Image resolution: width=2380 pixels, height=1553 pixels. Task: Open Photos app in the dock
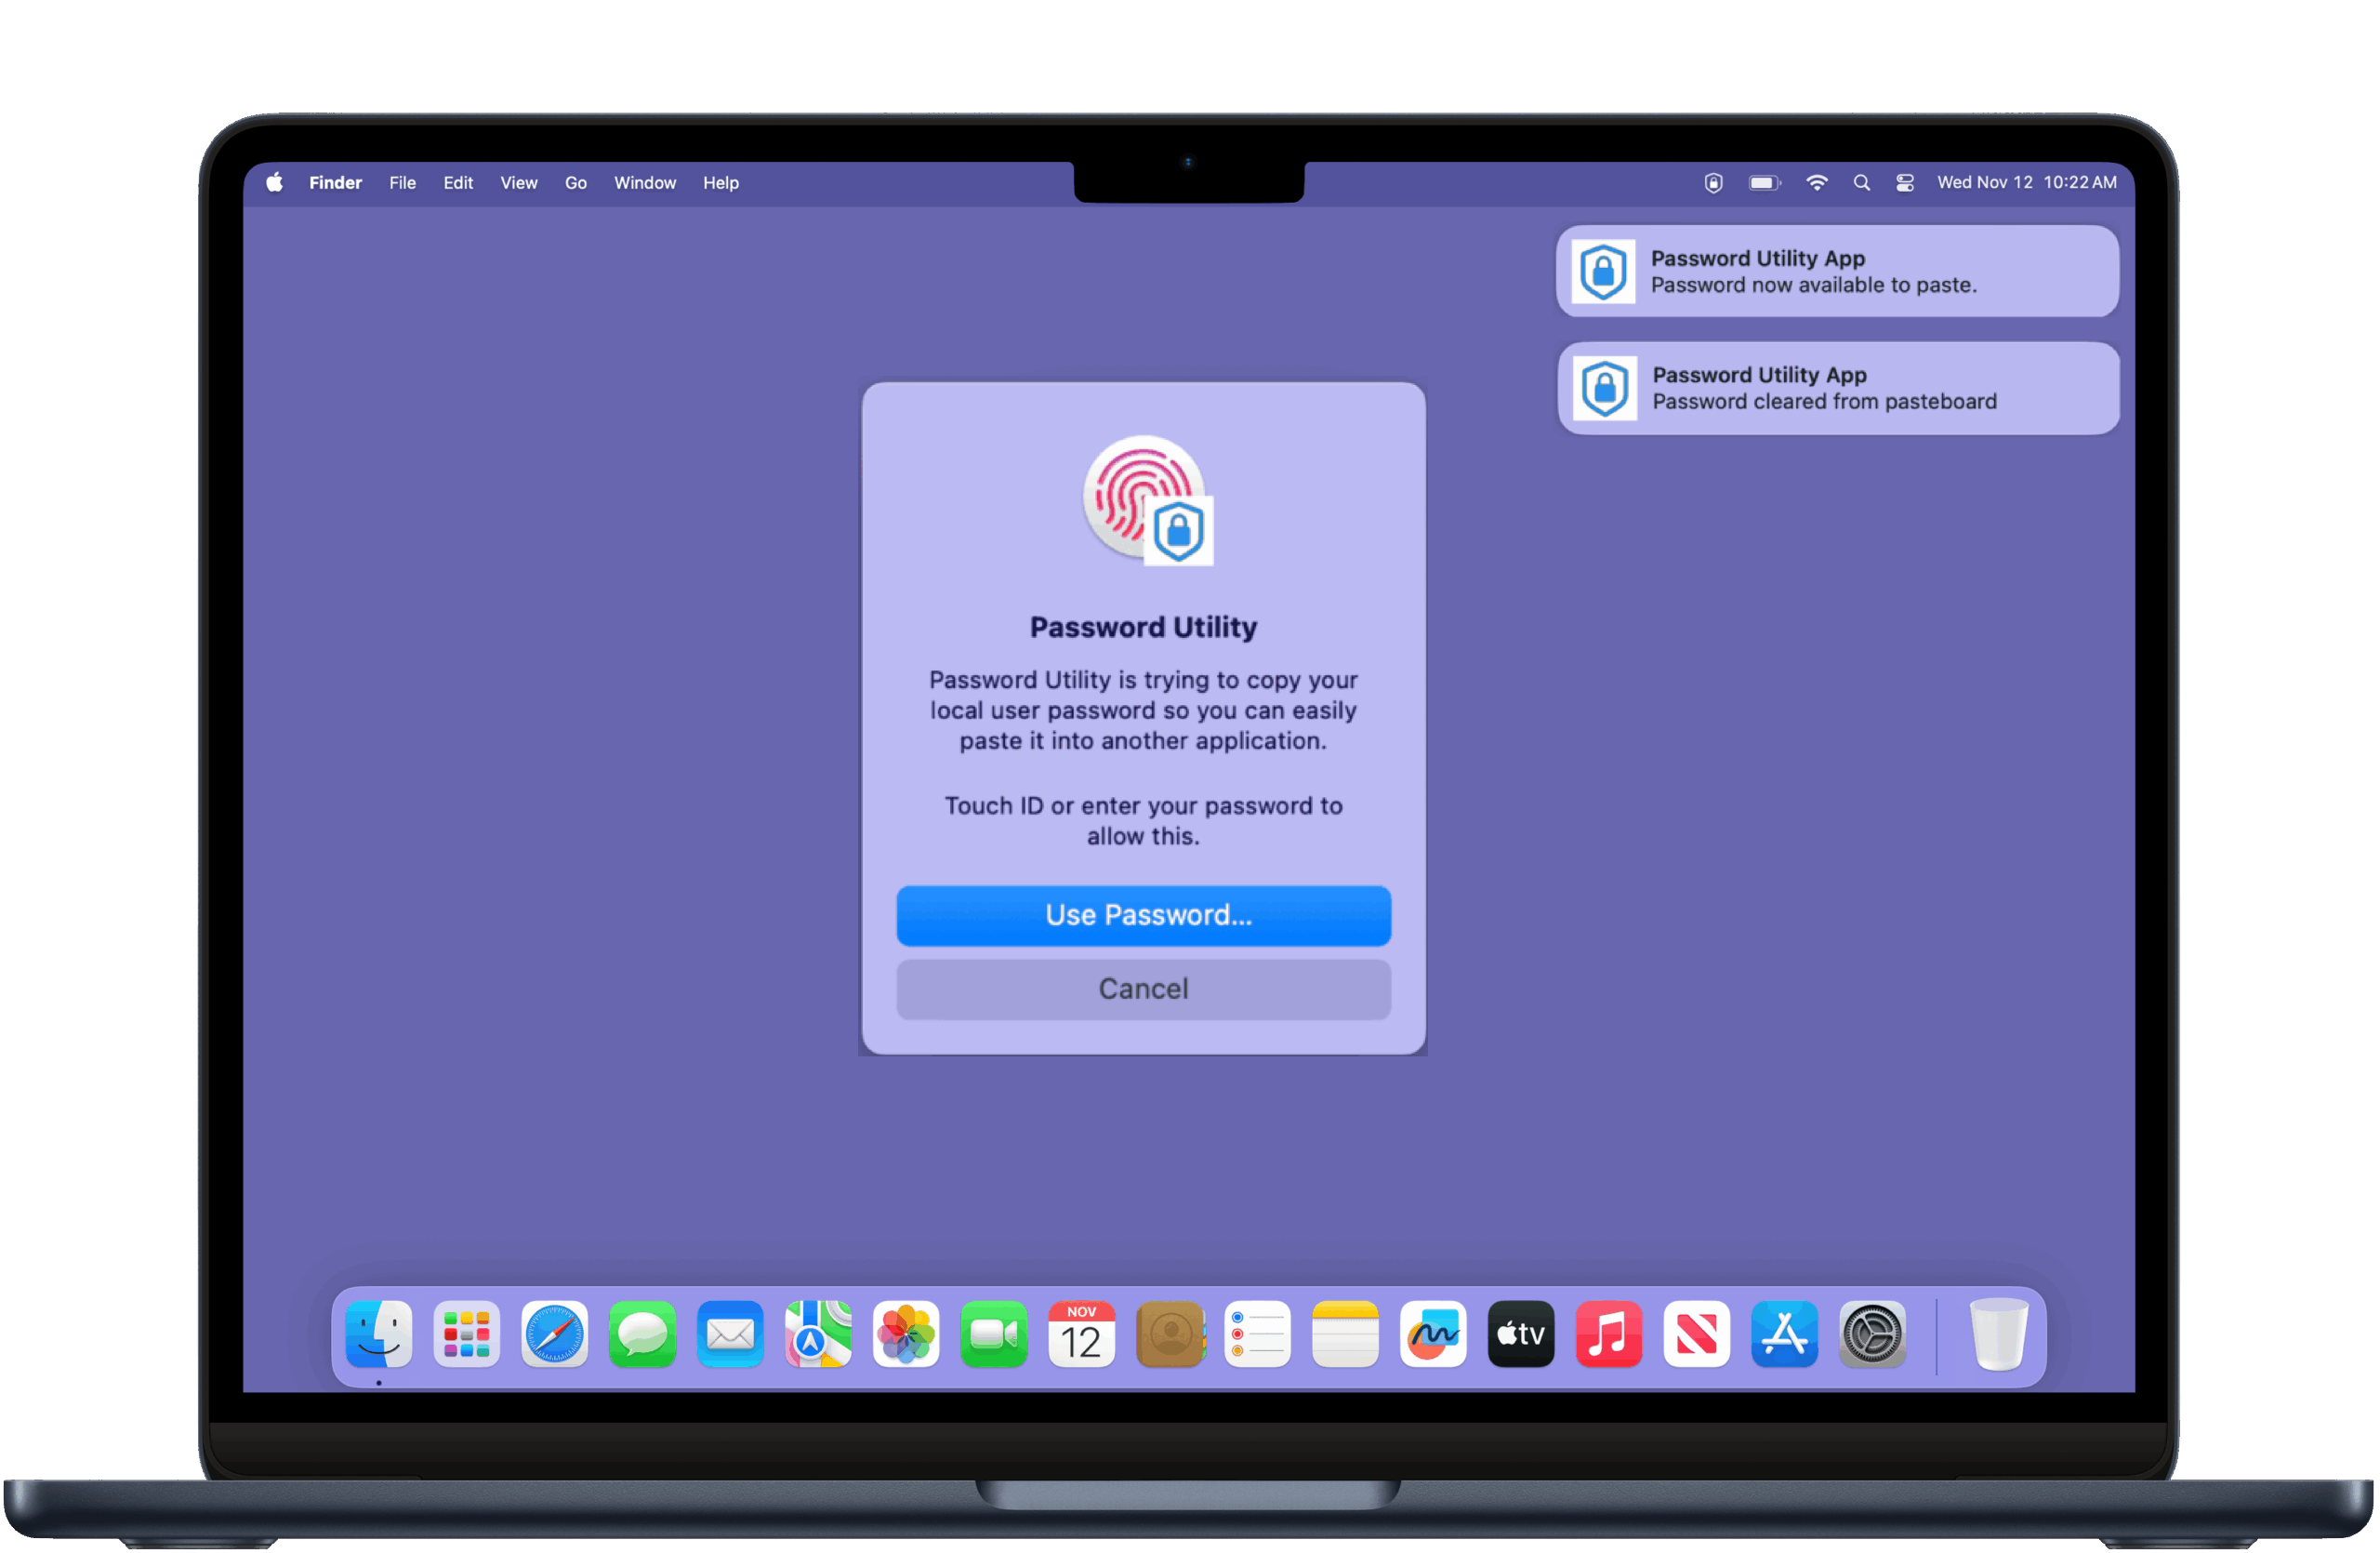click(x=906, y=1334)
